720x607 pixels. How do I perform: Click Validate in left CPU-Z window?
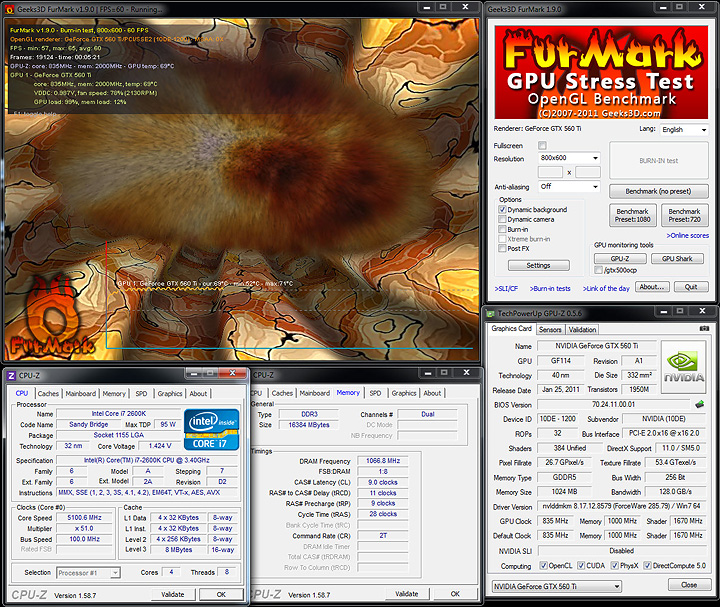173,594
